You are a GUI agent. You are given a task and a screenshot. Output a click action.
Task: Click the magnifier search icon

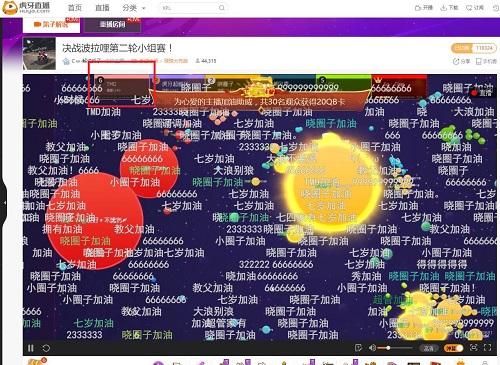[222, 8]
